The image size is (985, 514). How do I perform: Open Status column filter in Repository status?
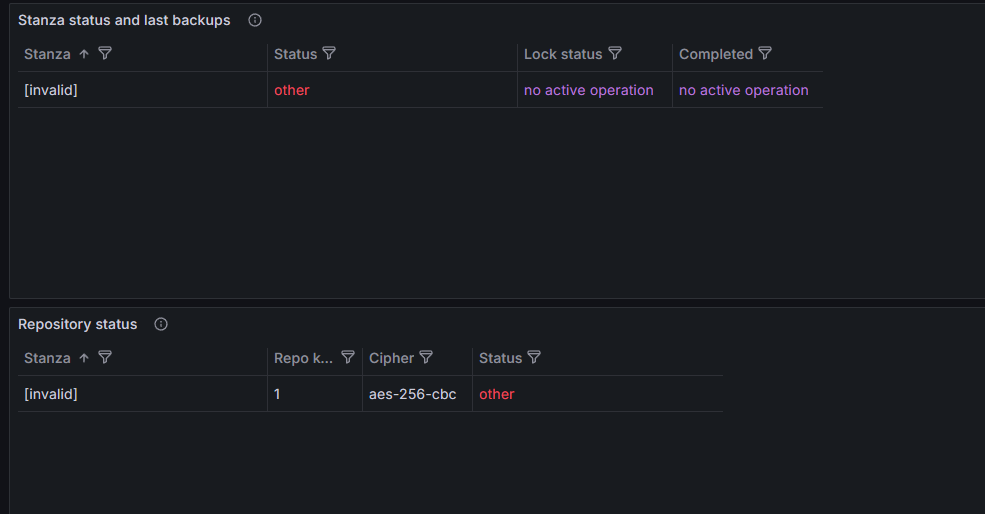pos(534,358)
